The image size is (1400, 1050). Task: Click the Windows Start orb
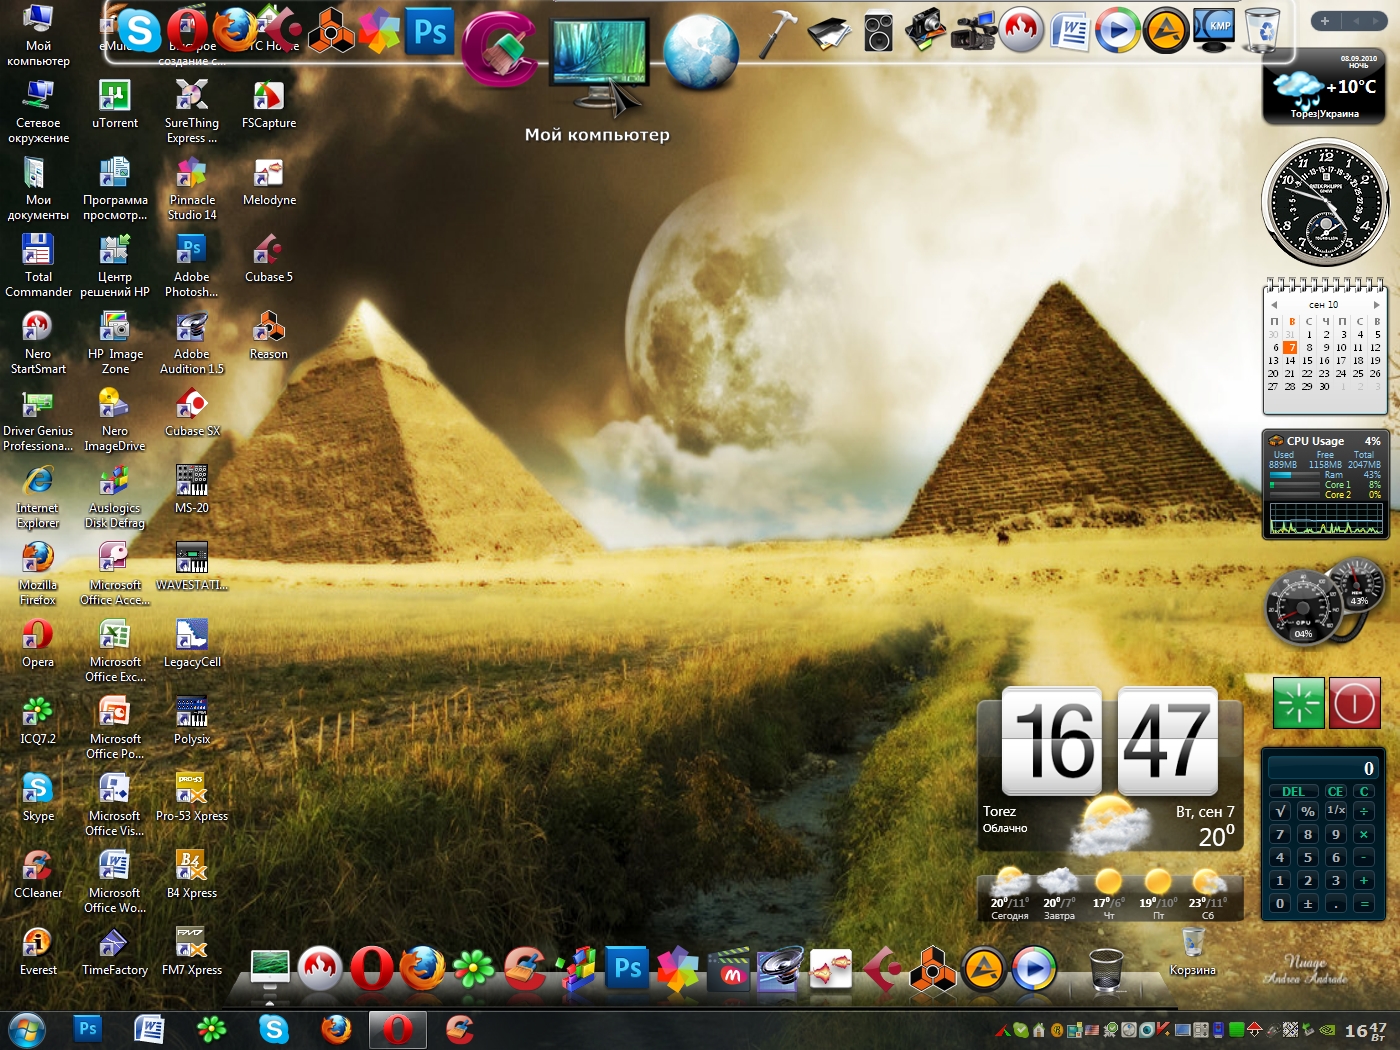coord(26,1029)
